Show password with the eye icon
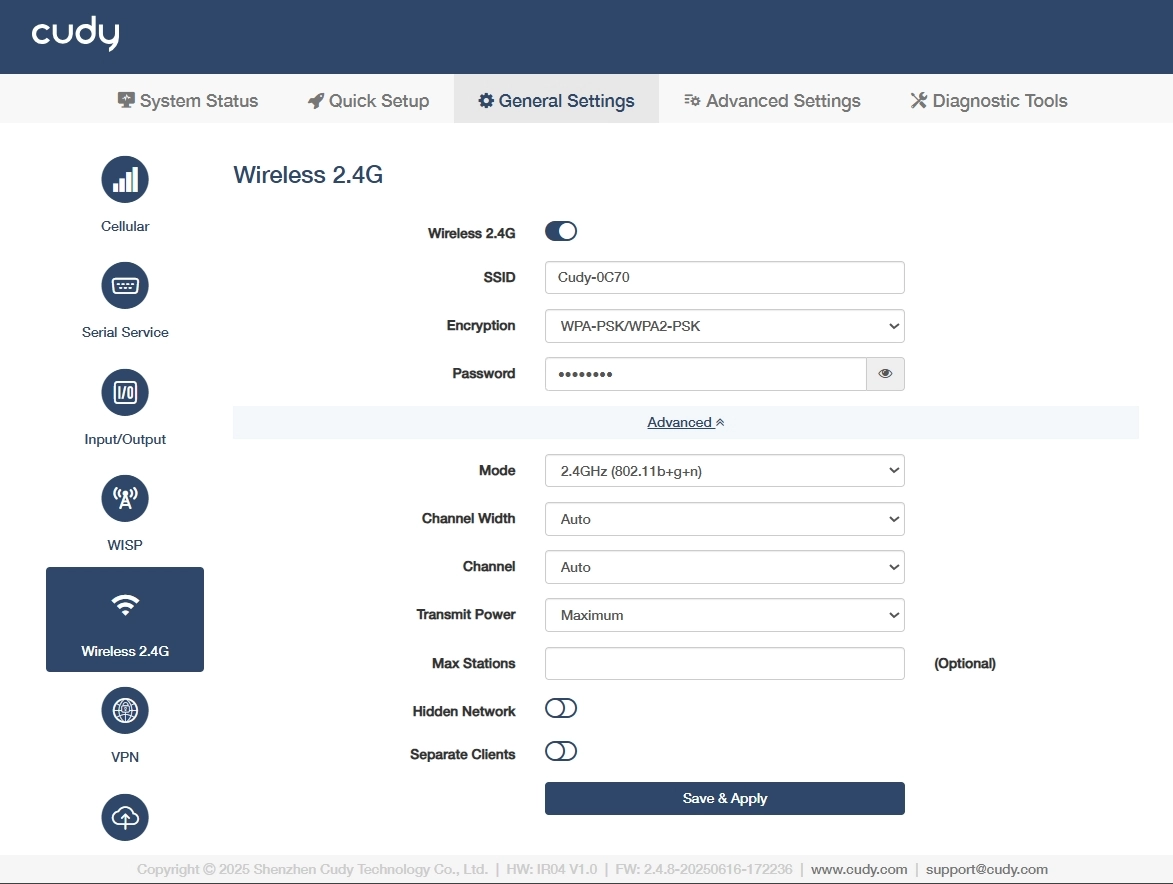1173x884 pixels. point(885,374)
